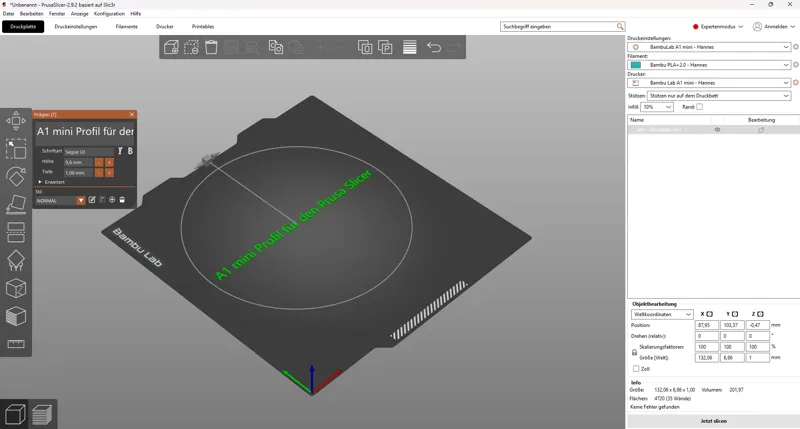The width and height of the screenshot is (800, 429).
Task: Switch to layers preview view icon
Action: [42, 414]
